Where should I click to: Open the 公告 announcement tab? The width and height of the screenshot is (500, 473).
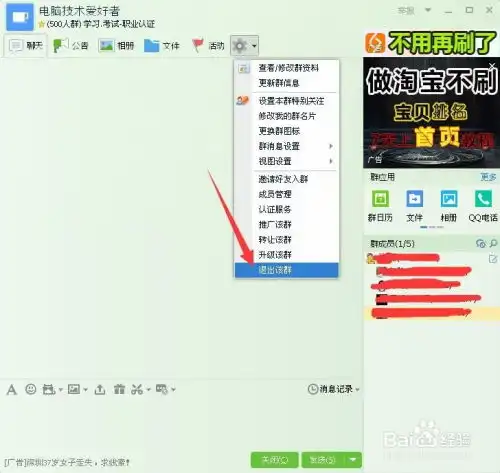tap(71, 45)
